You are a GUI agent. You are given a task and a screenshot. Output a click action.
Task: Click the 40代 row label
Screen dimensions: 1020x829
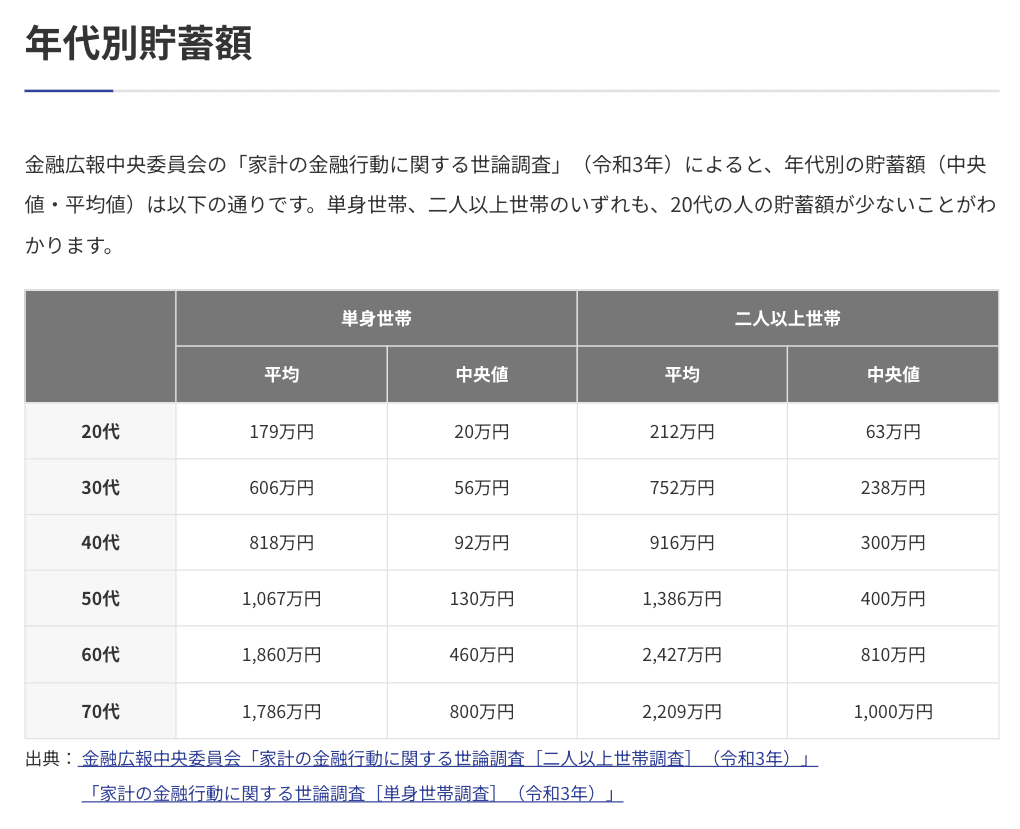100,543
